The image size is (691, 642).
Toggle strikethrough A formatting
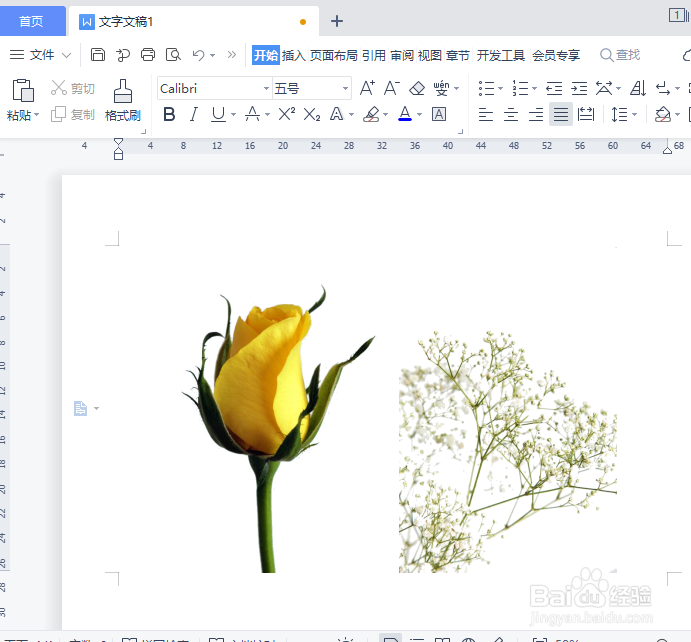[252, 115]
